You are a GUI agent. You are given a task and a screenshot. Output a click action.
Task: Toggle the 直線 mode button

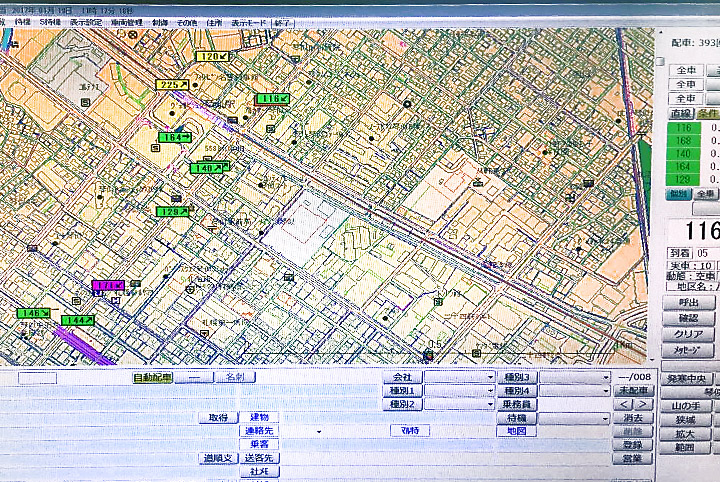[682, 114]
